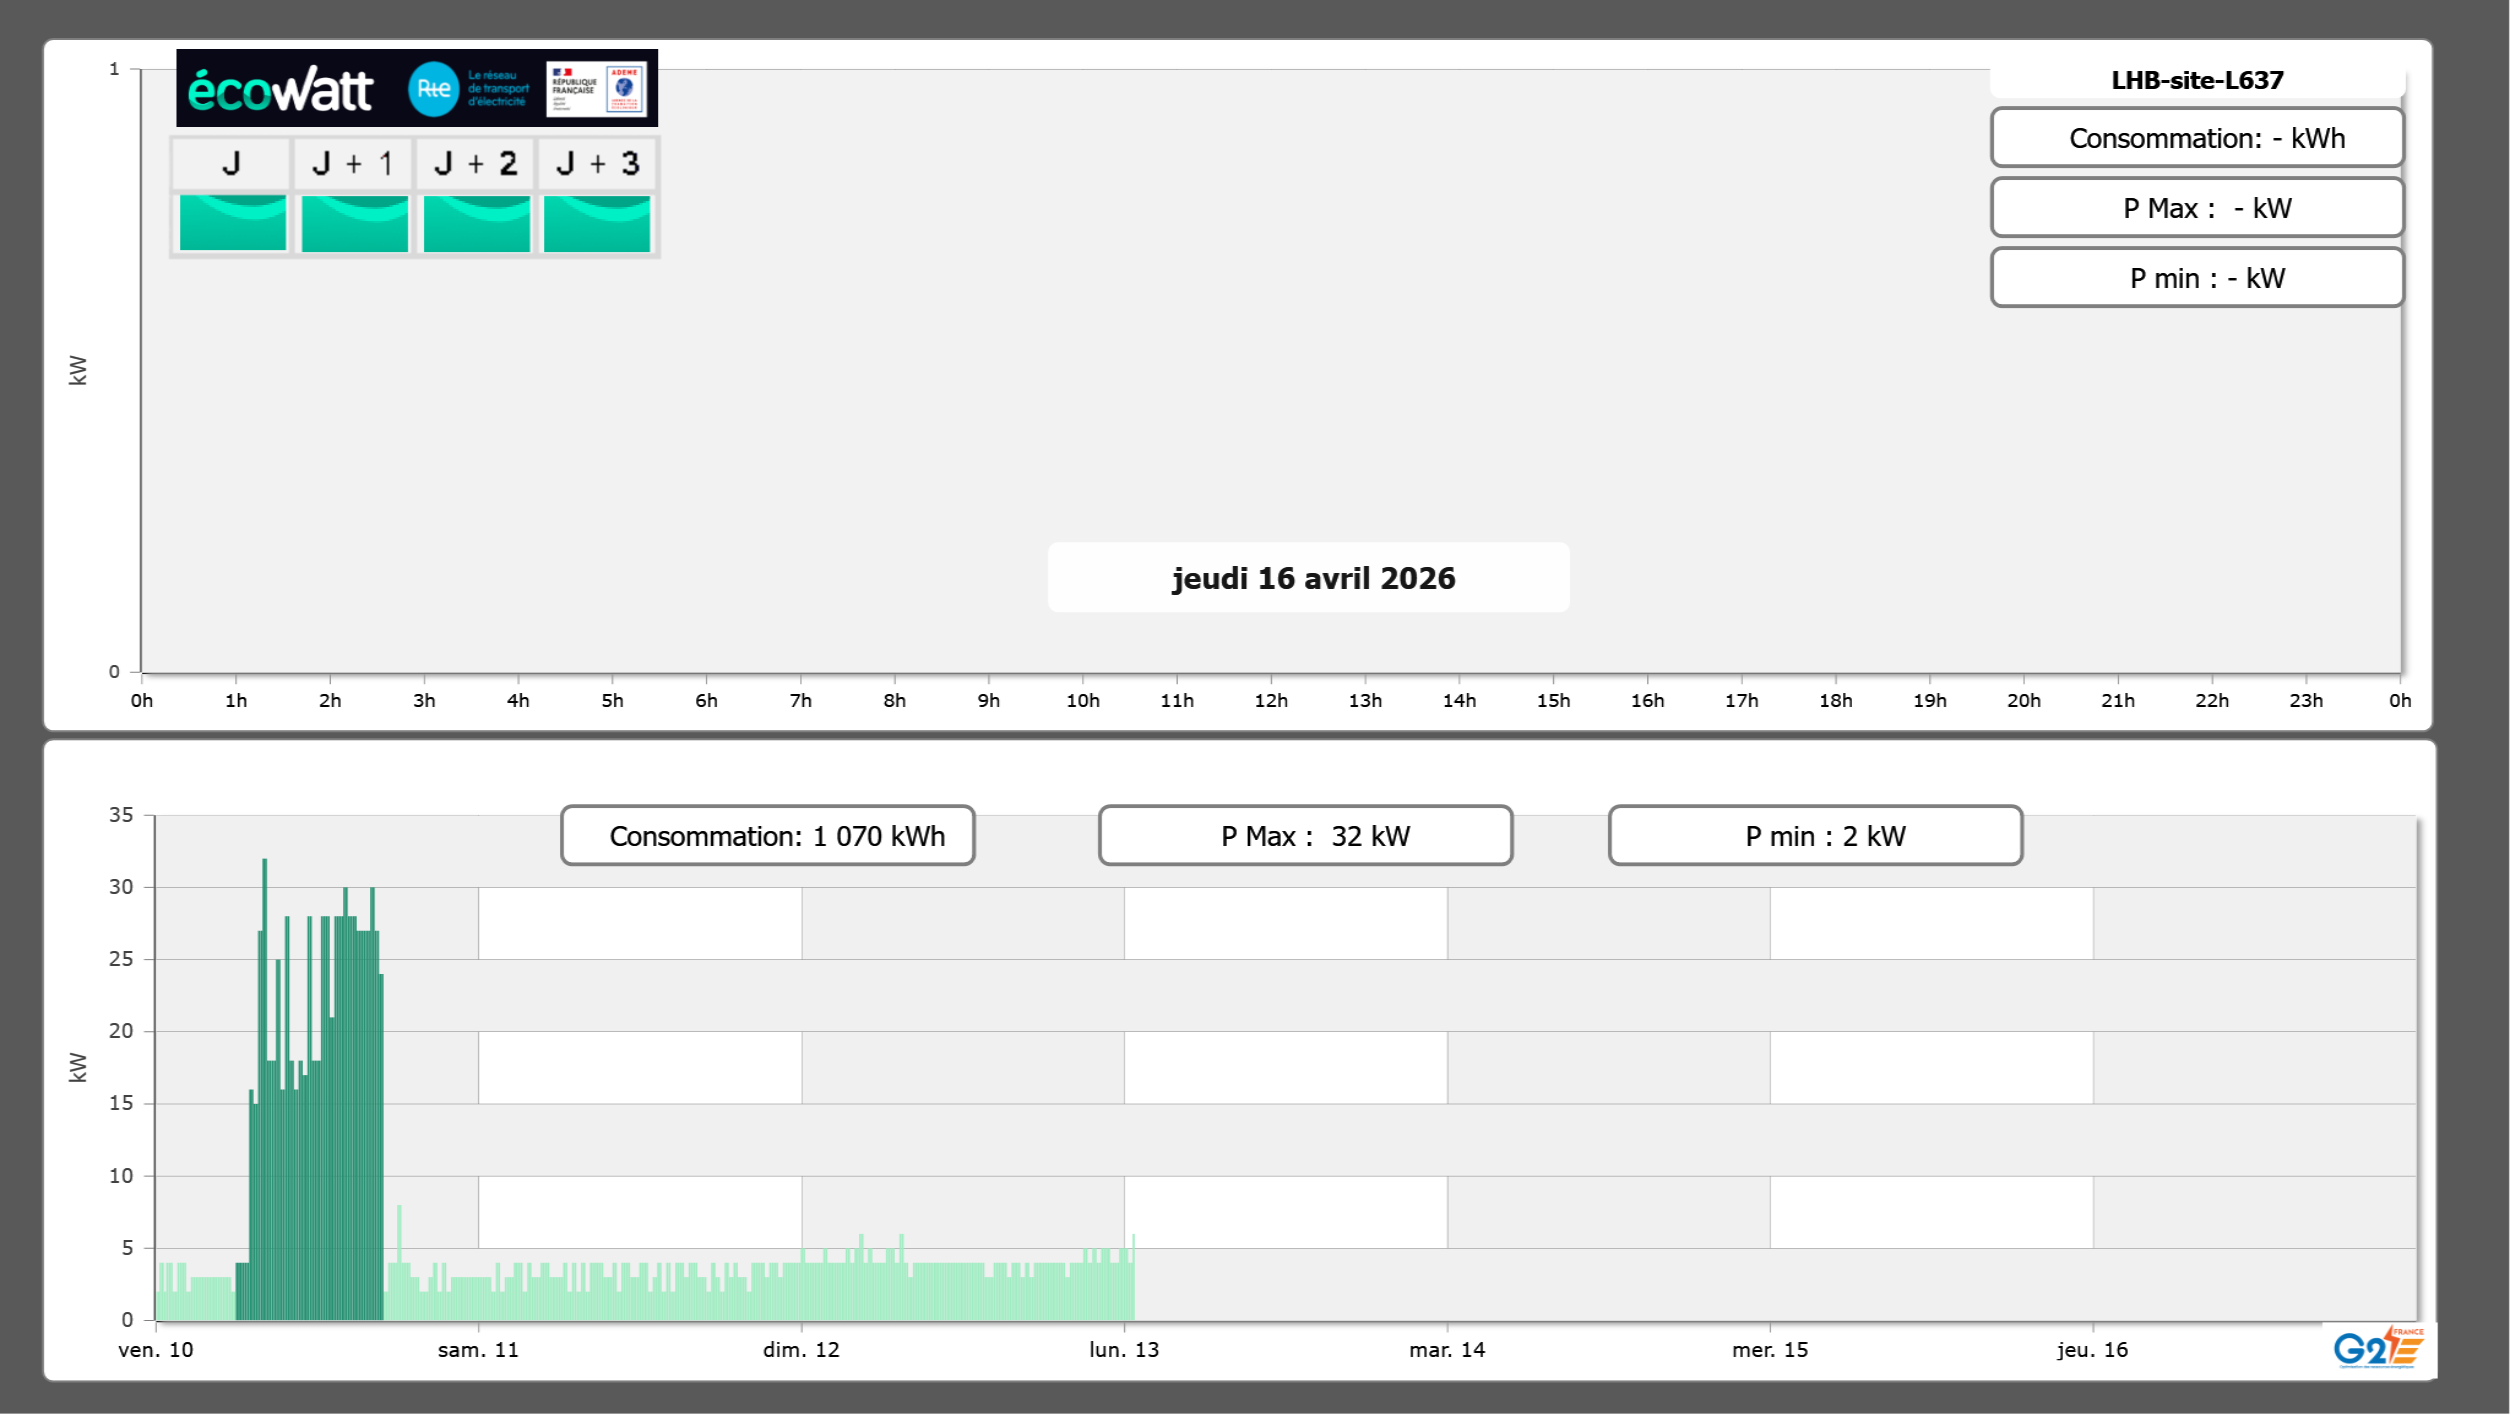The height and width of the screenshot is (1415, 2511).
Task: Click the weekly Consommation 1 070 kWh box
Action: [x=767, y=836]
